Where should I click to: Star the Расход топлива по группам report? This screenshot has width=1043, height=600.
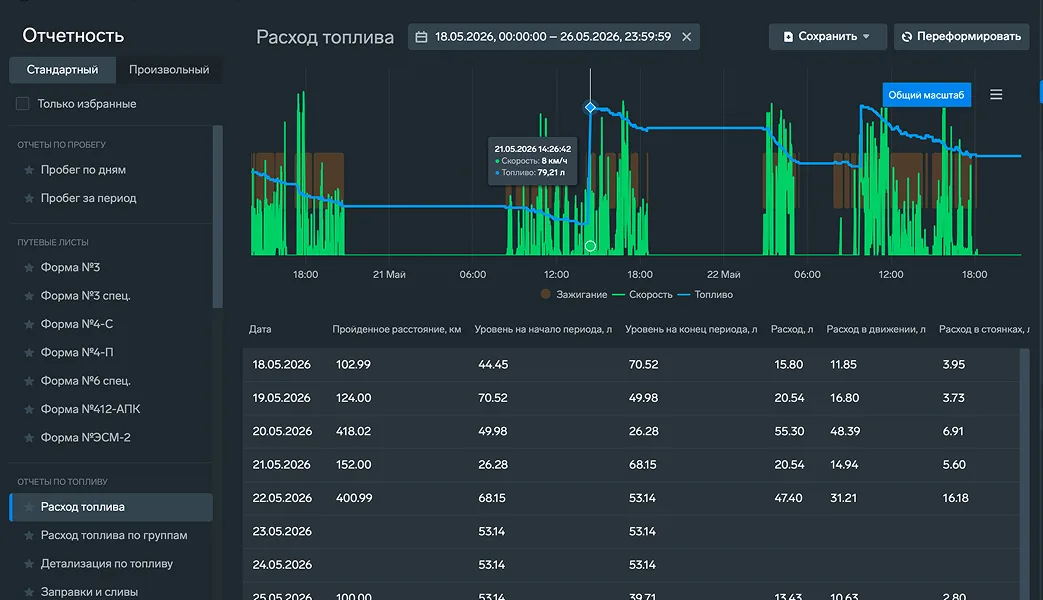[x=29, y=535]
